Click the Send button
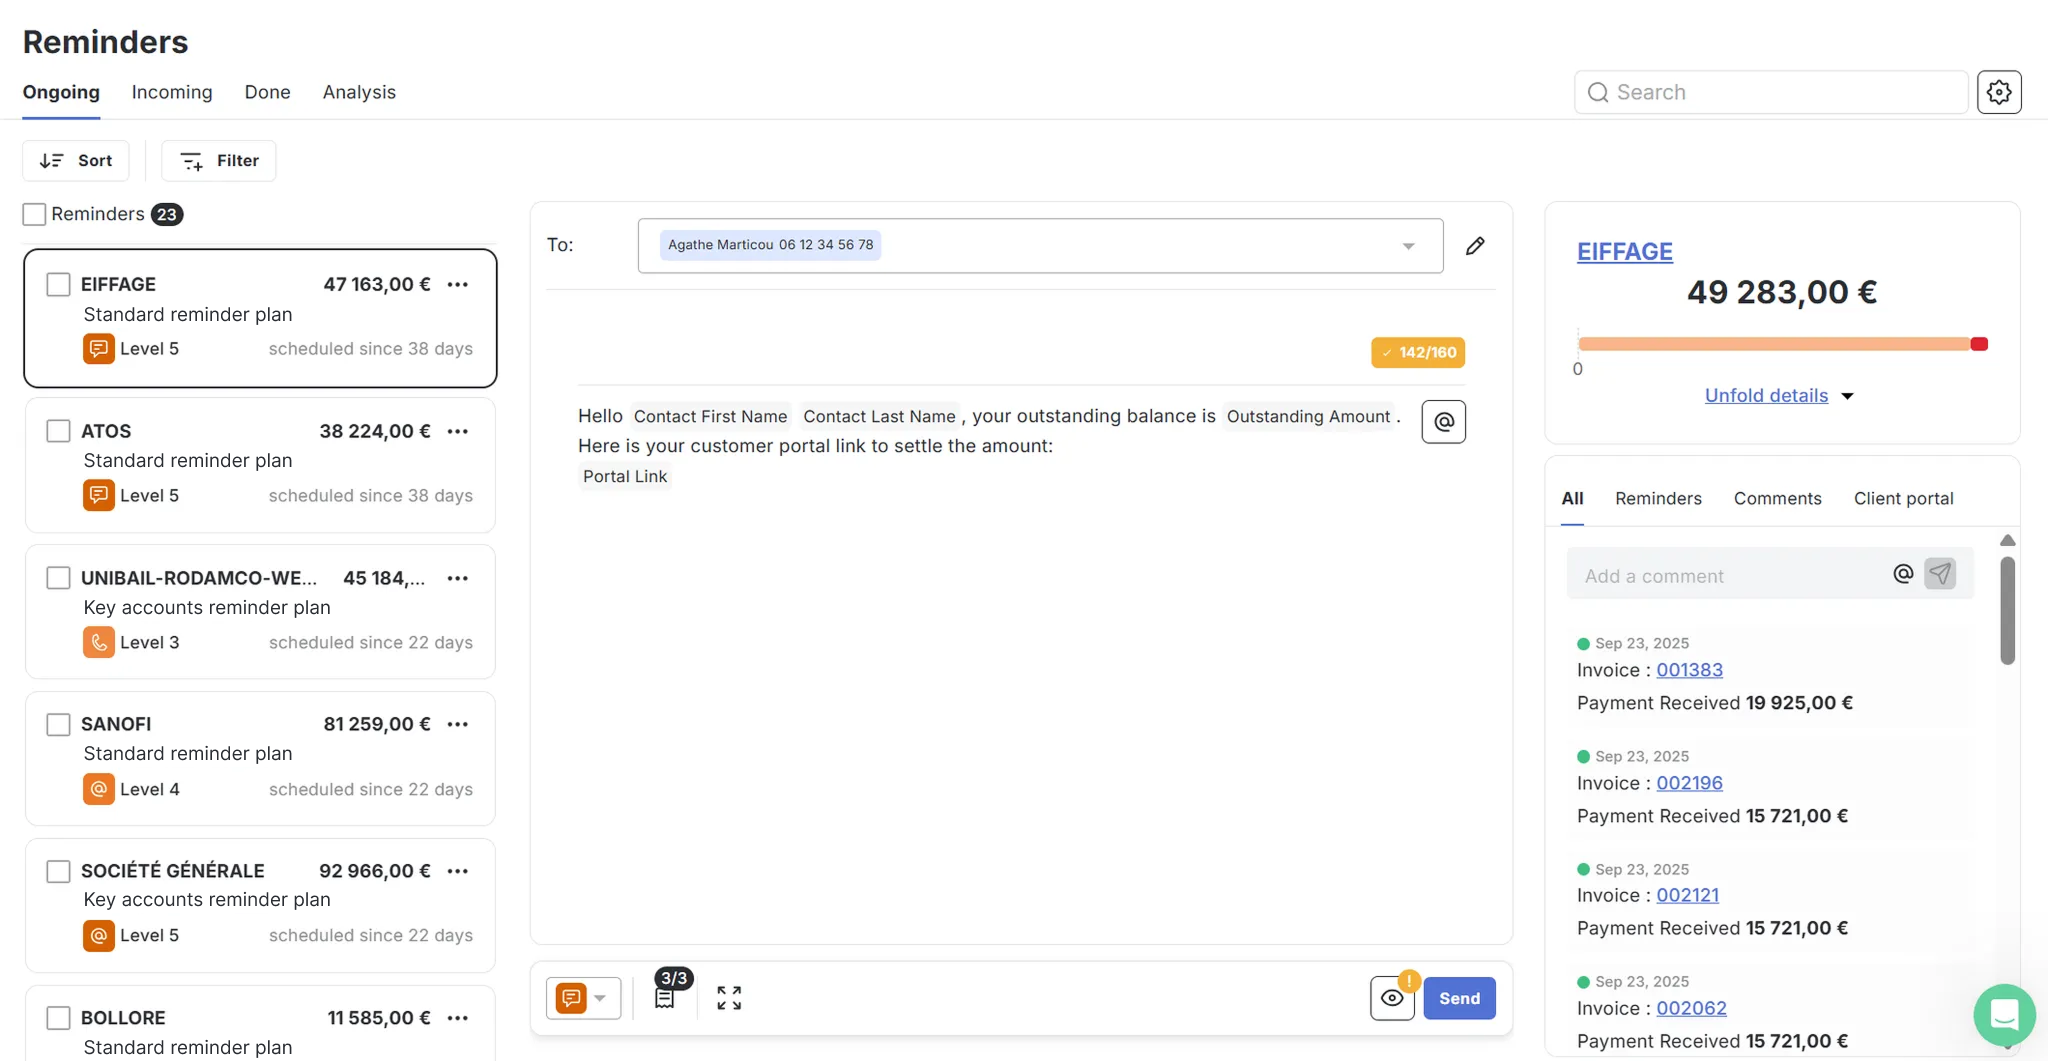Viewport: 2048px width, 1061px height. 1459,998
